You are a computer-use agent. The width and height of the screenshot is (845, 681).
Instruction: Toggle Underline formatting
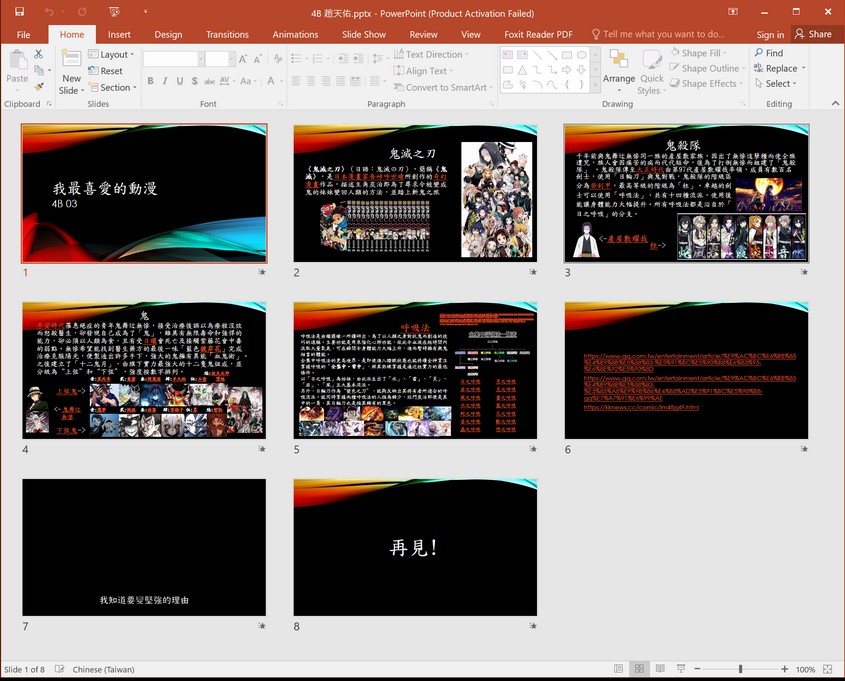coord(179,81)
